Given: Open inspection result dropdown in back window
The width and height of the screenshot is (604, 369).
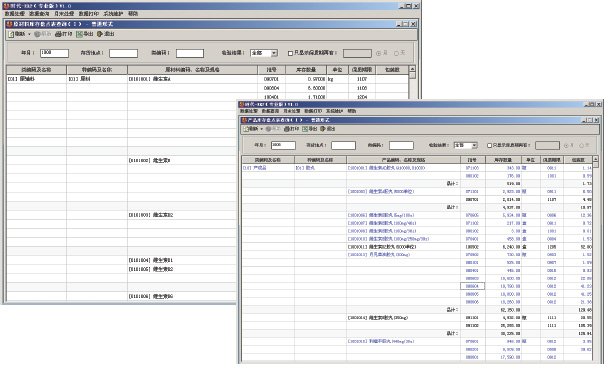Looking at the screenshot, I should (x=274, y=53).
